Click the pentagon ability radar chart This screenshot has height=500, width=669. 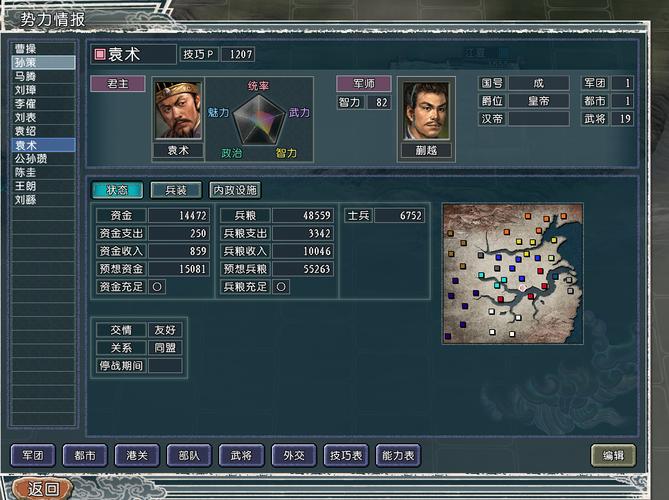click(x=259, y=119)
